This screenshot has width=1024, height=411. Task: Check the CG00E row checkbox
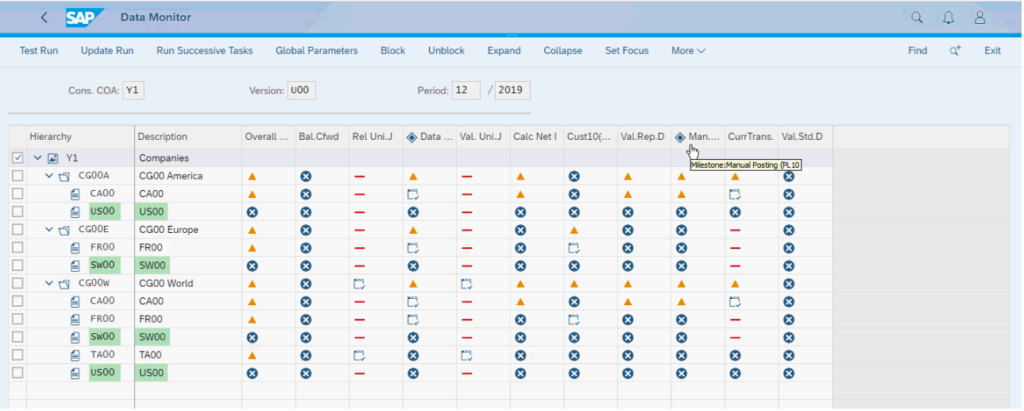[18, 230]
